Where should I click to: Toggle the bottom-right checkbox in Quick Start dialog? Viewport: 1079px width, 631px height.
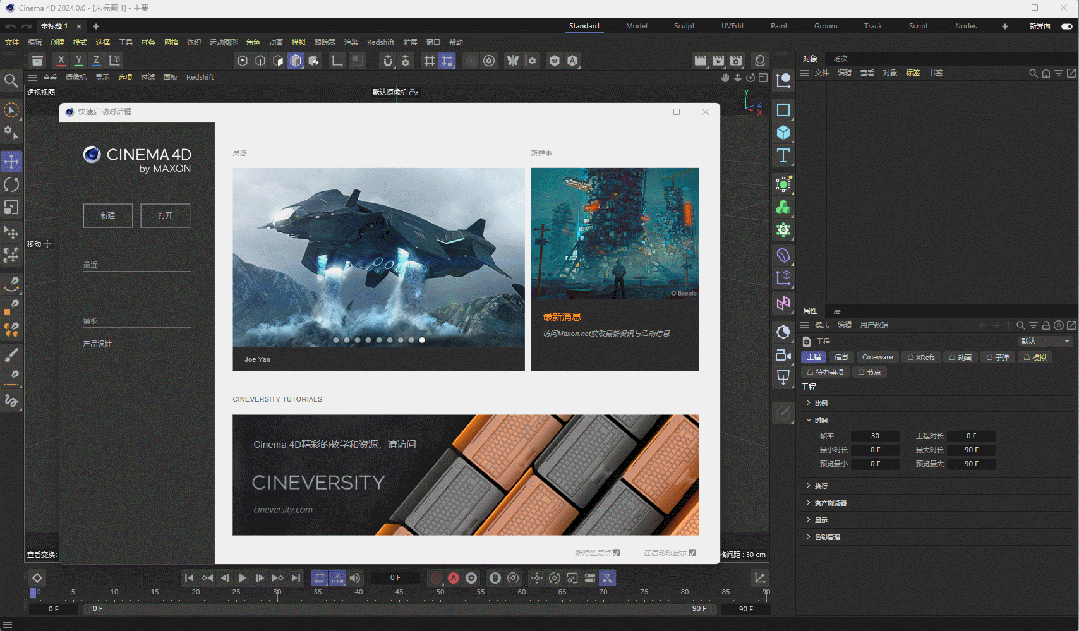pyautogui.click(x=692, y=553)
